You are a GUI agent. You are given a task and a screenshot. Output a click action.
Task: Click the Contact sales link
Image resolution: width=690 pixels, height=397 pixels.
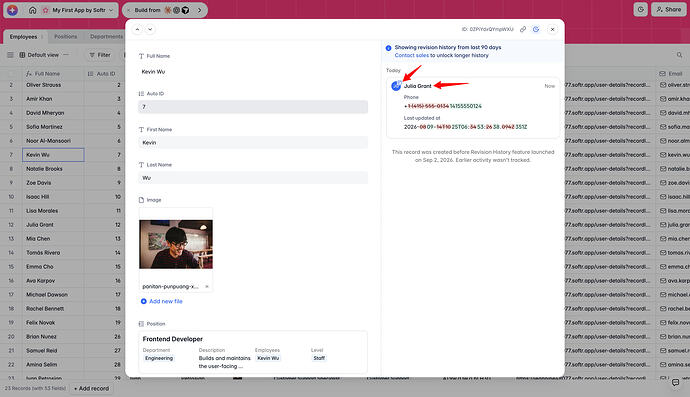411,55
